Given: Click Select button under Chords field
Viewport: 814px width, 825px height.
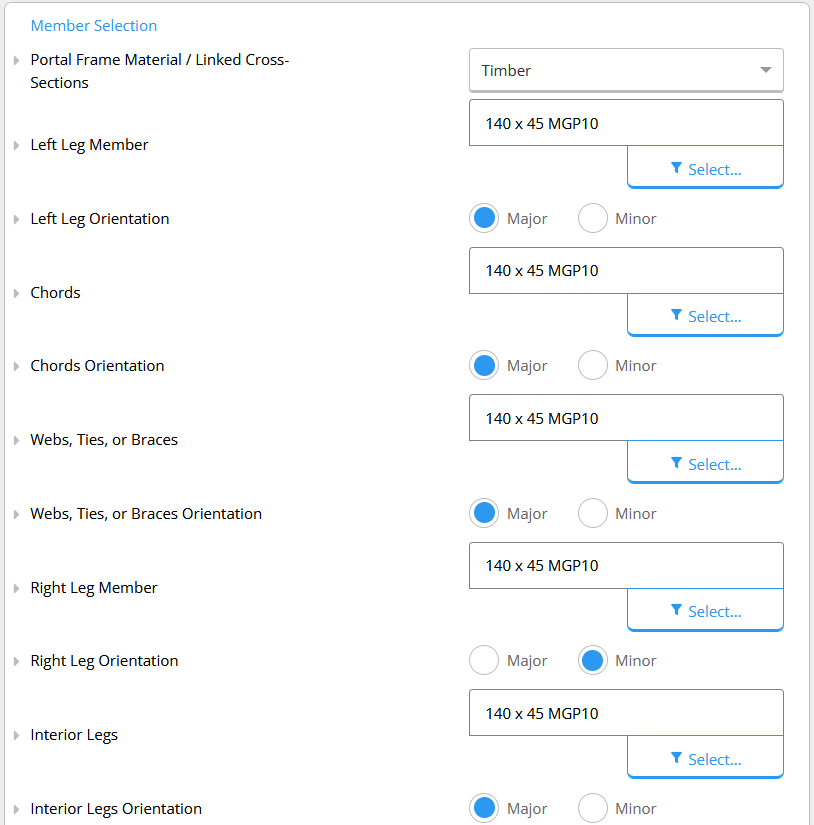Looking at the screenshot, I should (x=705, y=315).
